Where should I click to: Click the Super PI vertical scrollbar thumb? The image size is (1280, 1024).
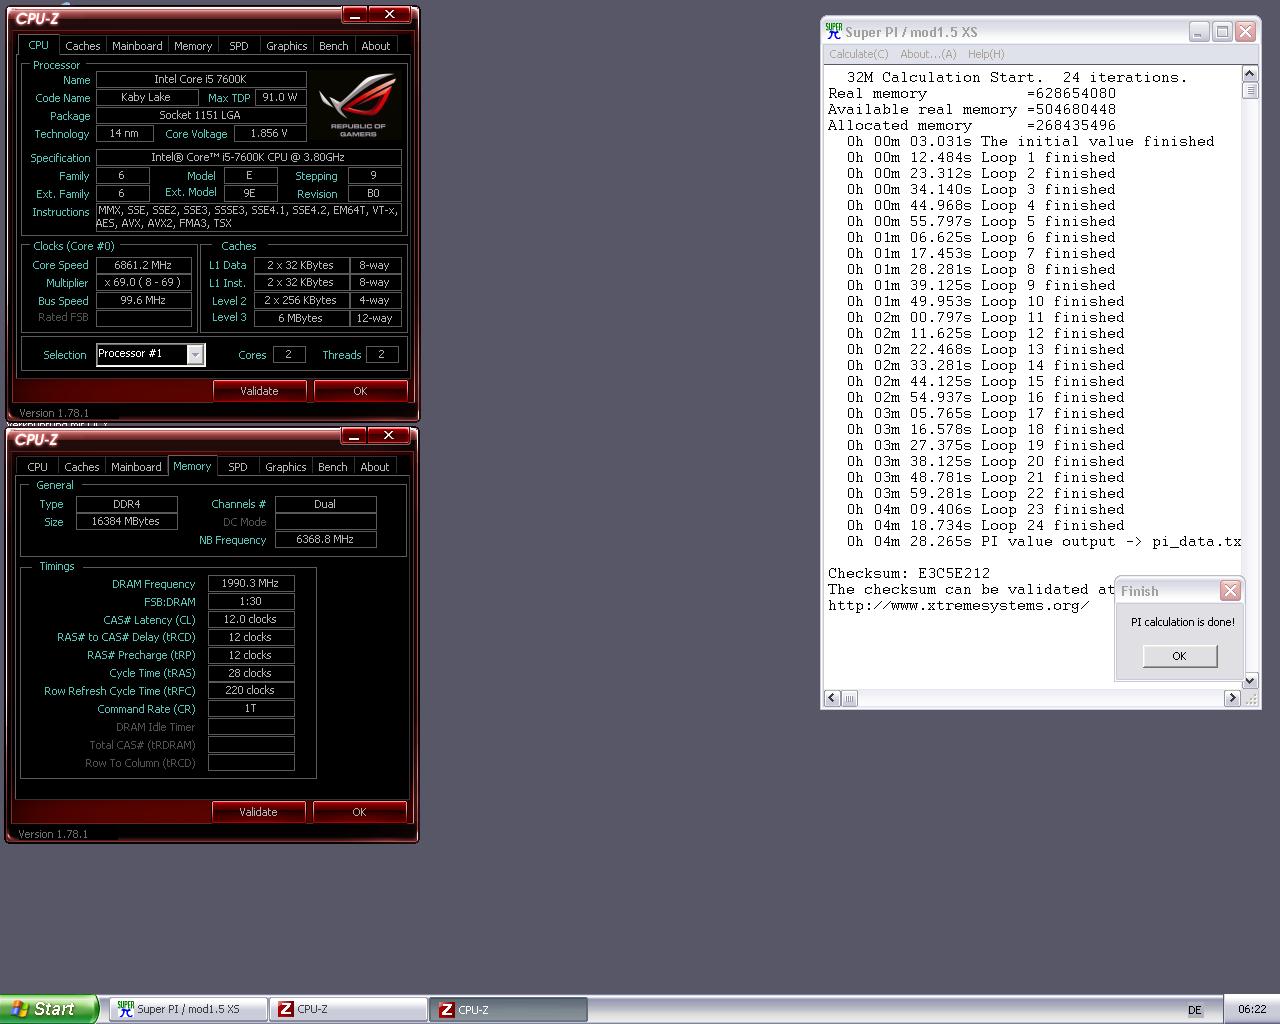click(1250, 90)
